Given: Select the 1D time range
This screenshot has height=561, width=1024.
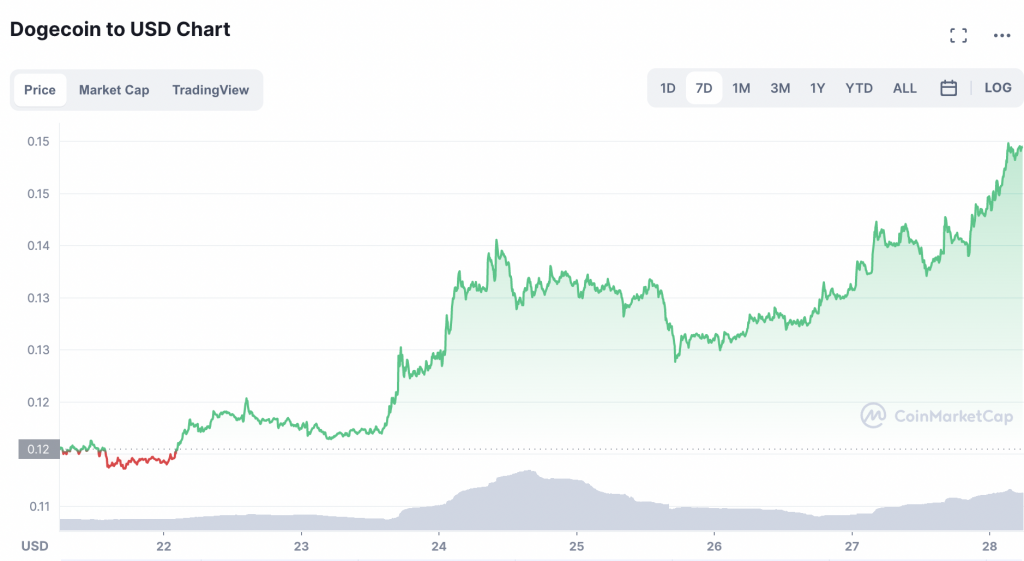Looking at the screenshot, I should (x=668, y=88).
